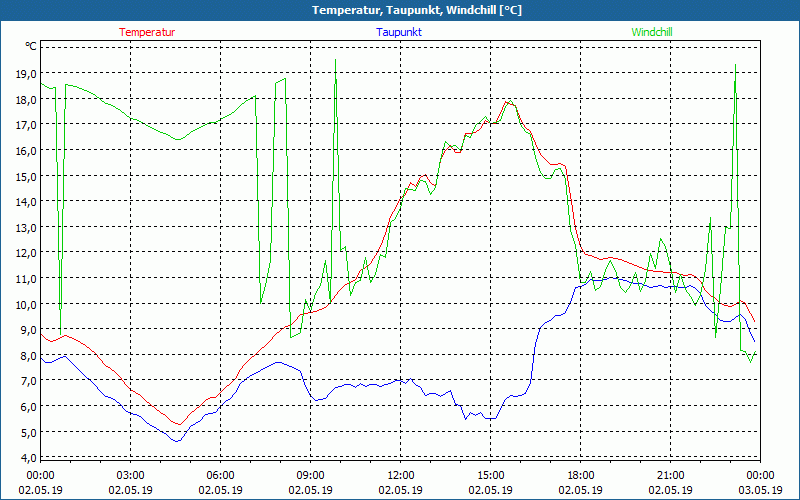Click the '15:00' time axis label

[490, 476]
